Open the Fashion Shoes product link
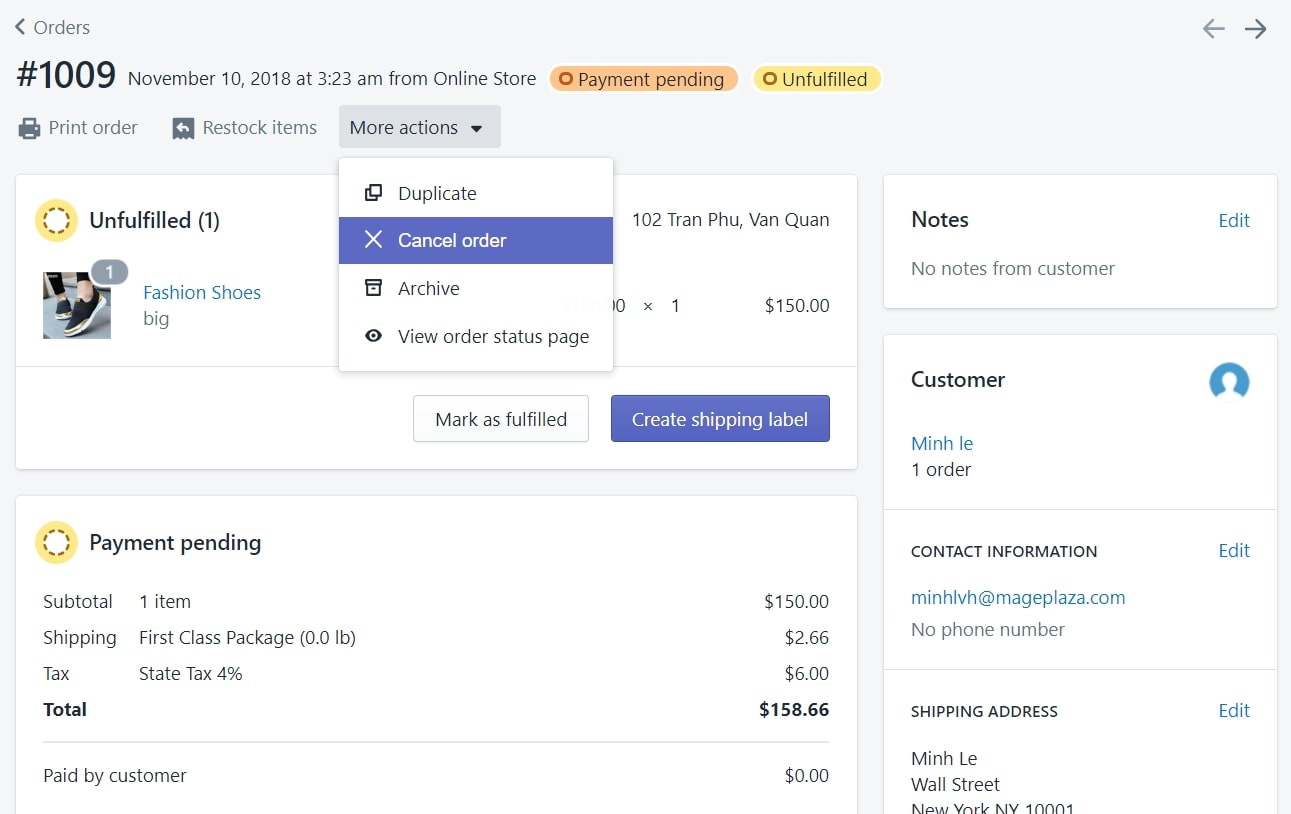The image size is (1291, 814). click(202, 292)
